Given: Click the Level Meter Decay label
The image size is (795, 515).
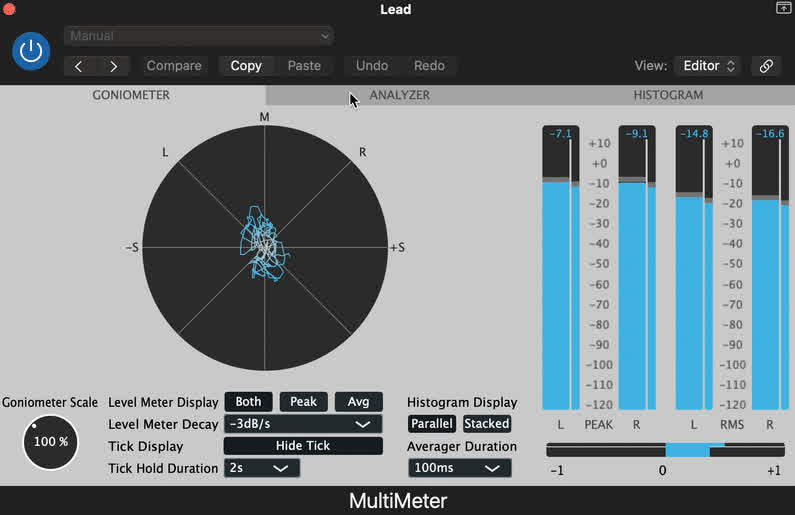Looking at the screenshot, I should (x=163, y=424).
